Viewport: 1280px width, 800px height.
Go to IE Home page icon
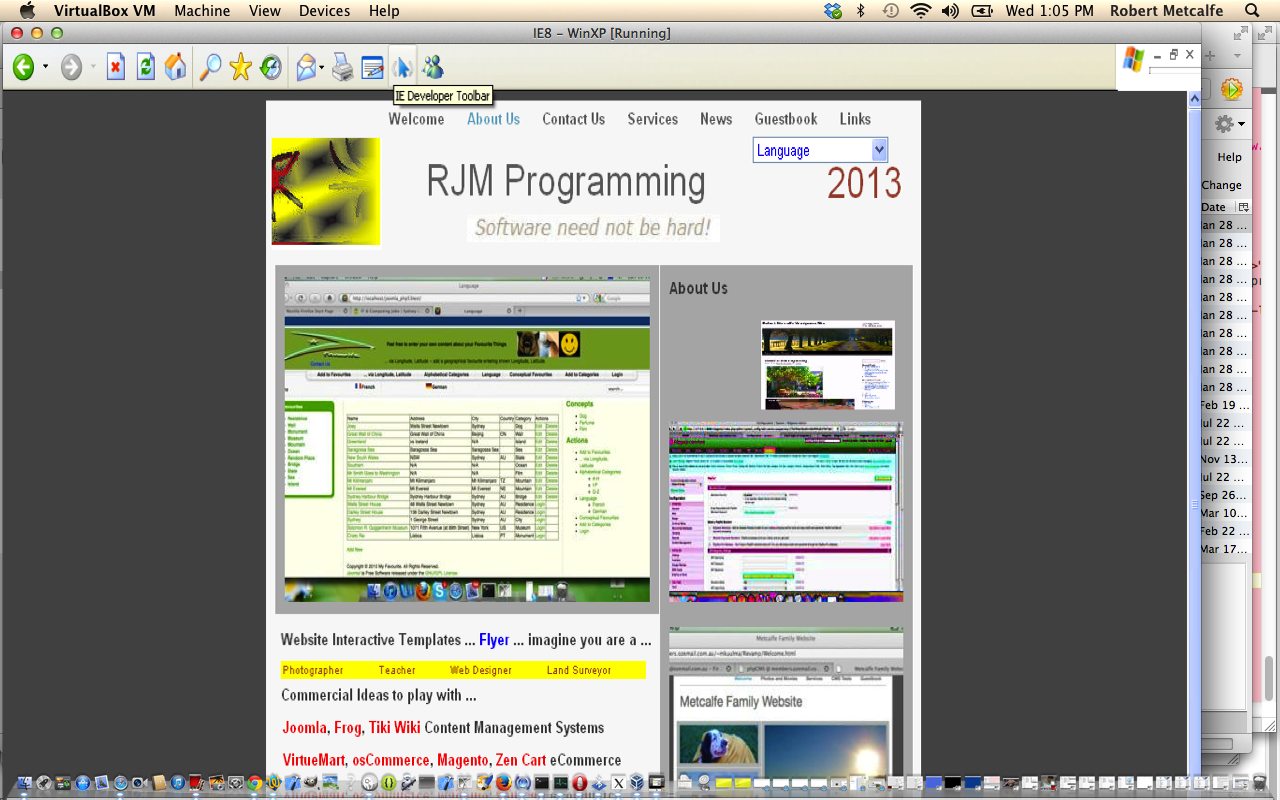tap(176, 67)
